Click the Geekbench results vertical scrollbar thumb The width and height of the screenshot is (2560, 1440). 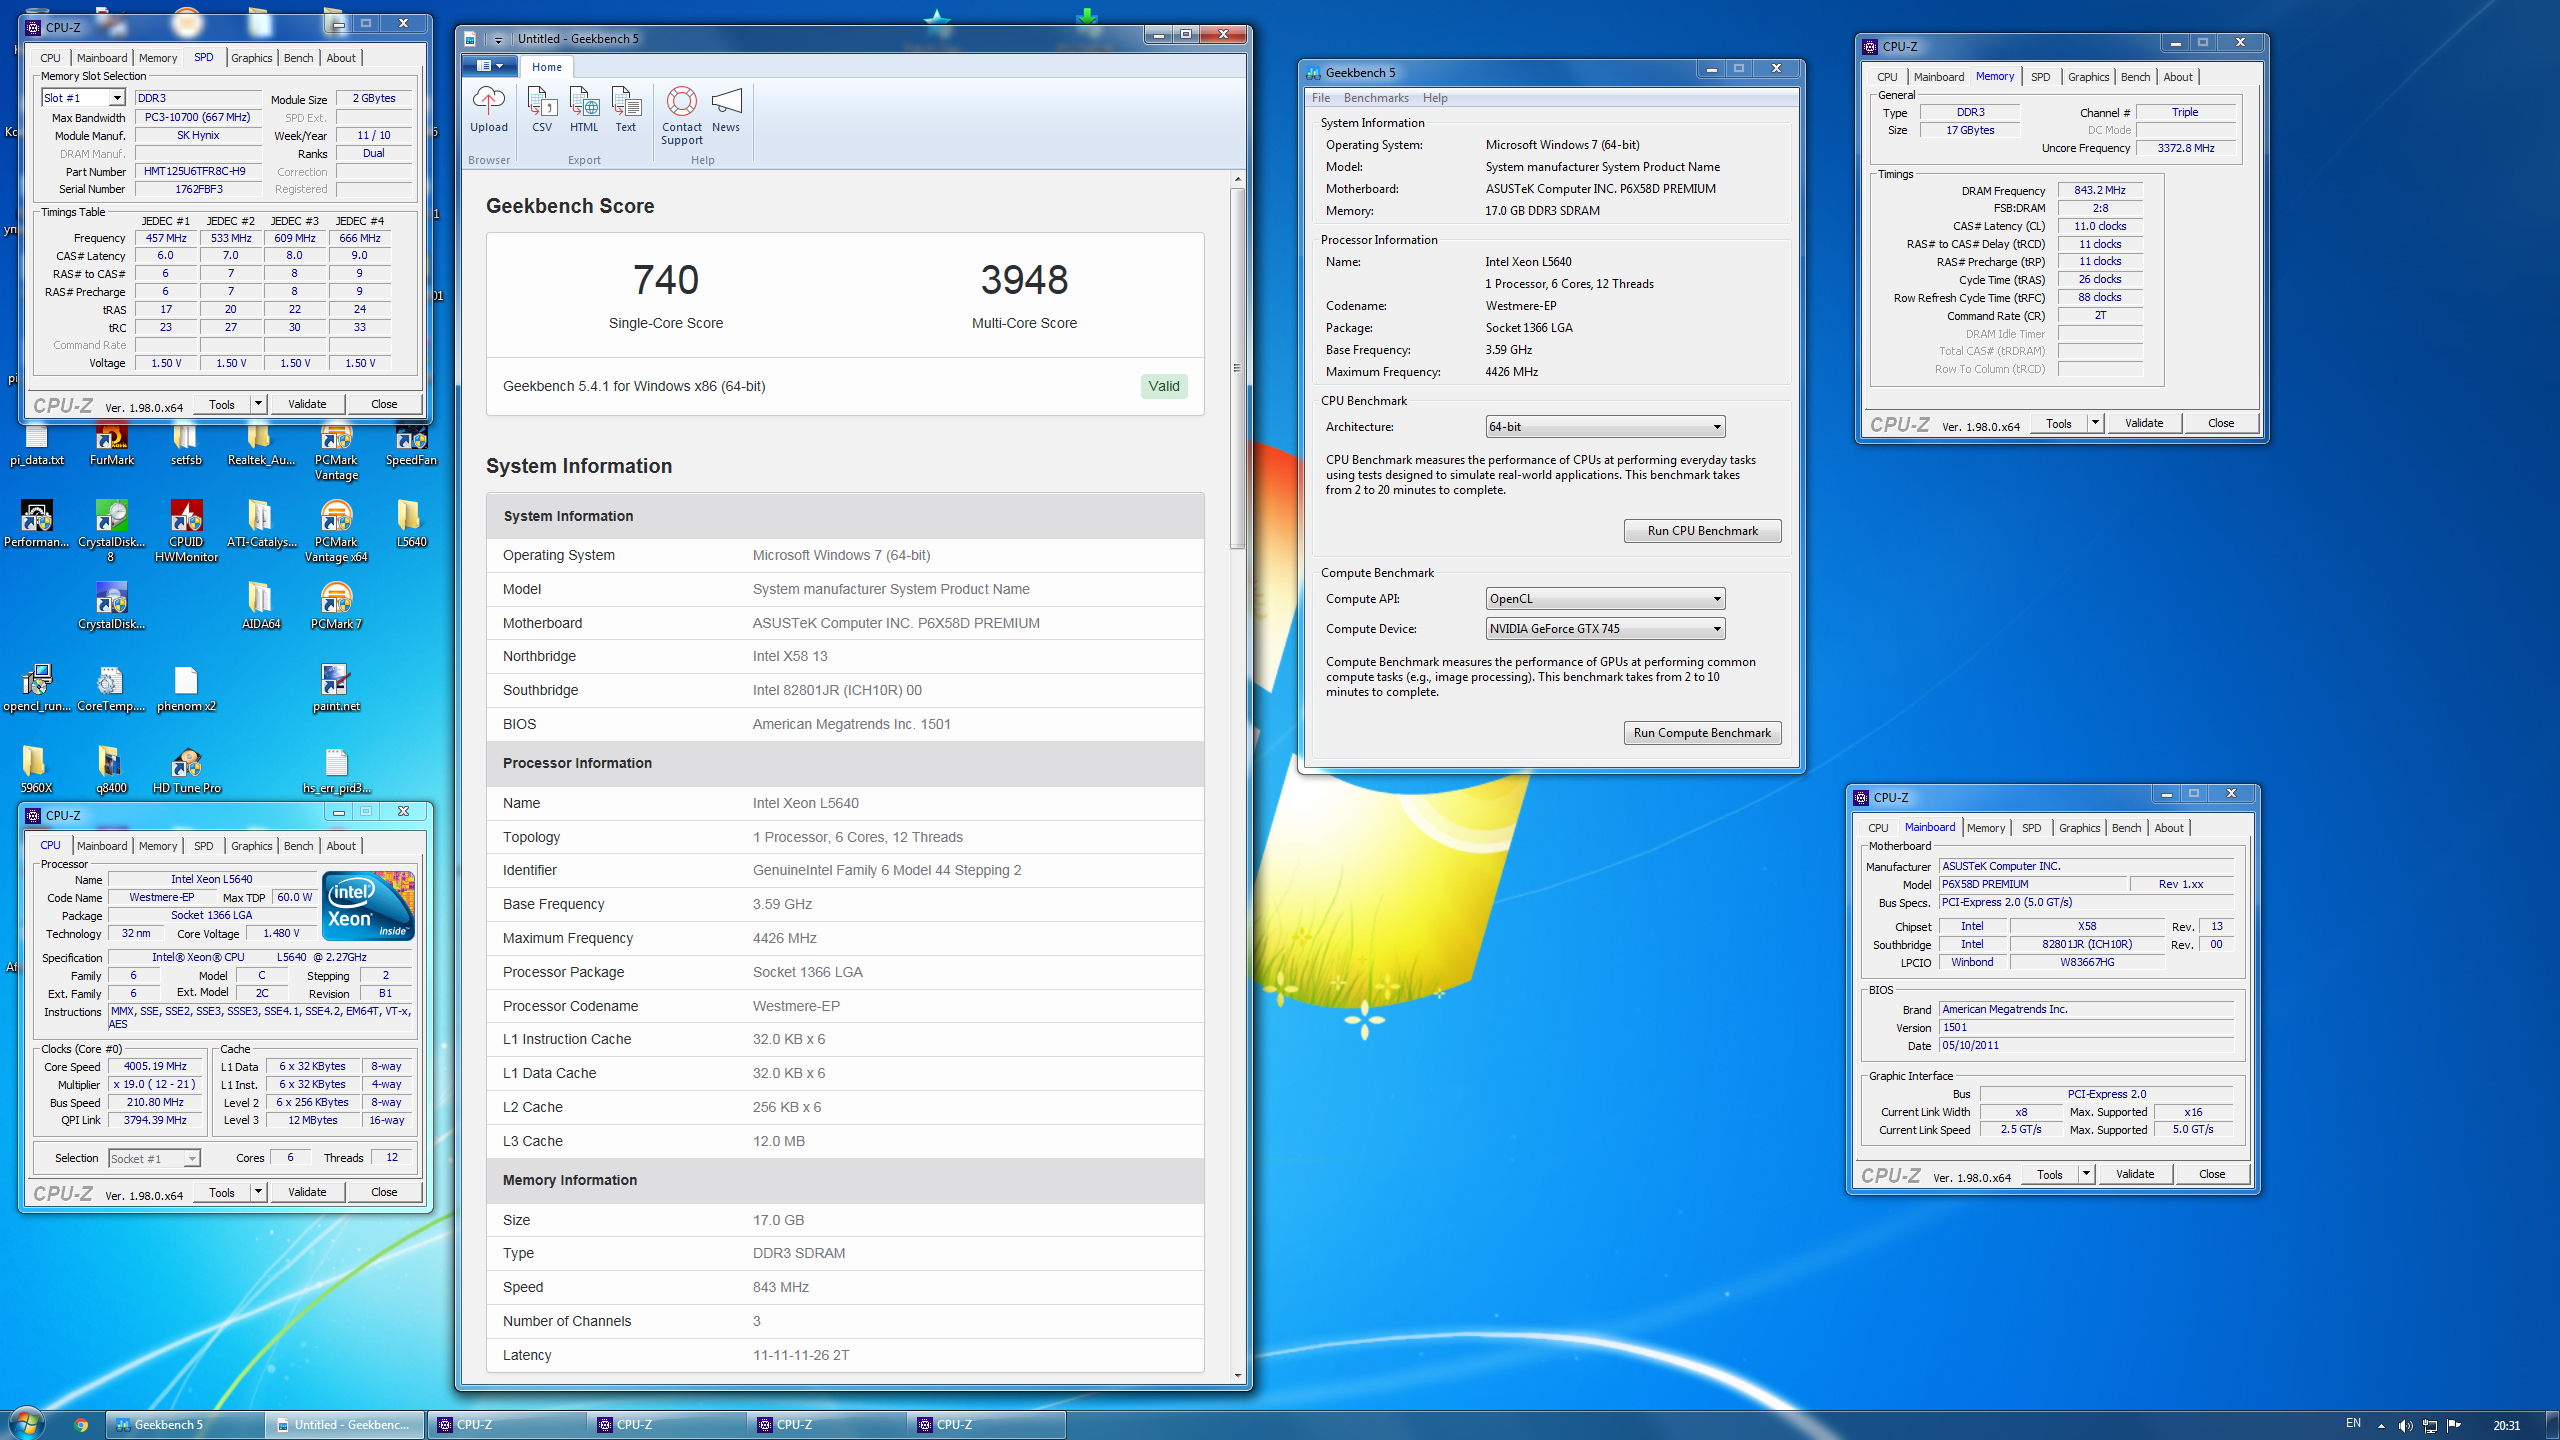click(1237, 367)
